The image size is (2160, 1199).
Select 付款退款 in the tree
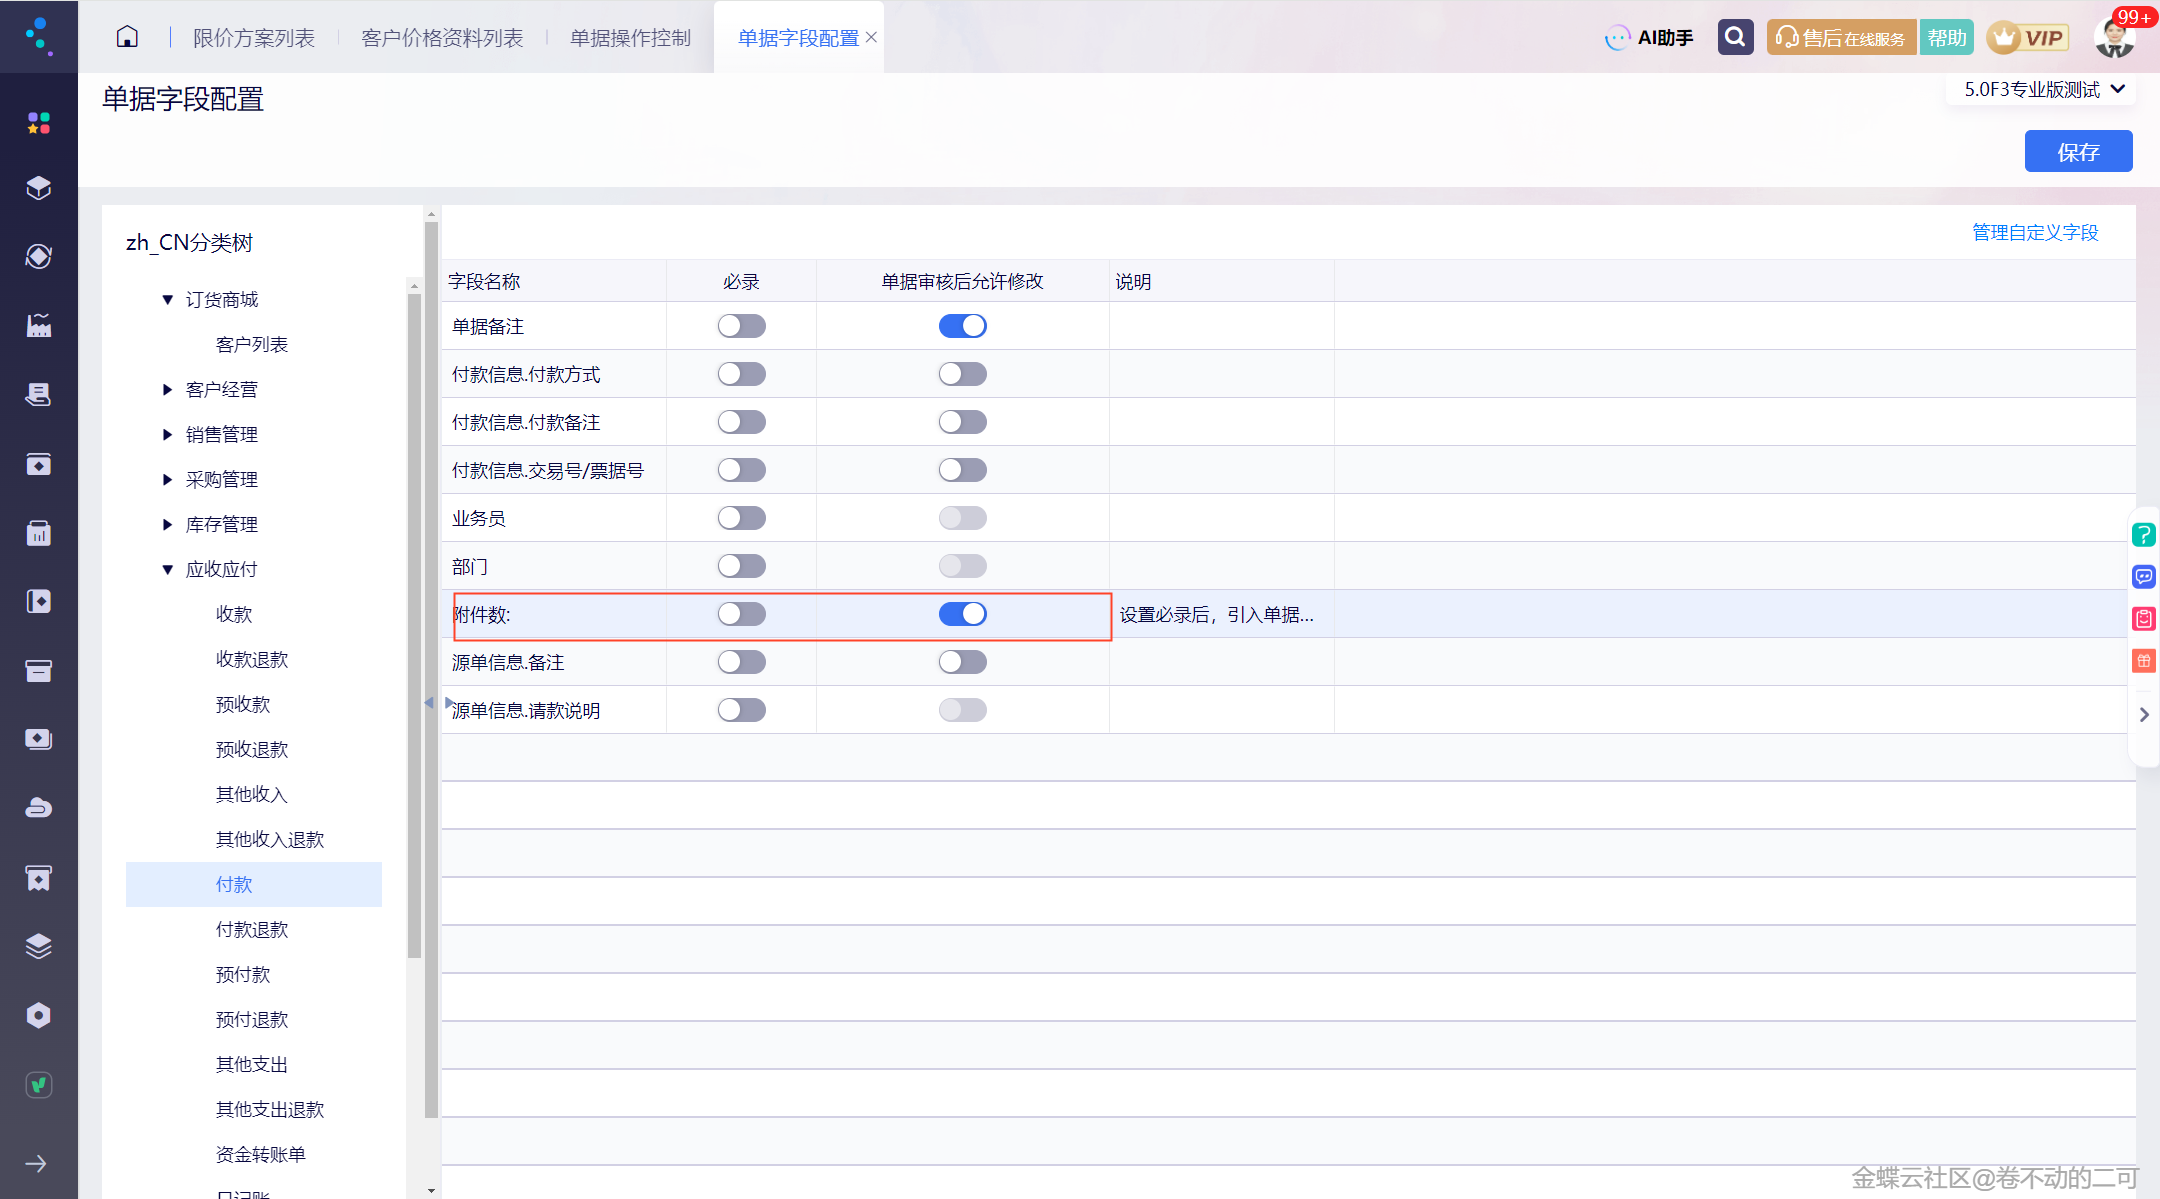point(252,930)
